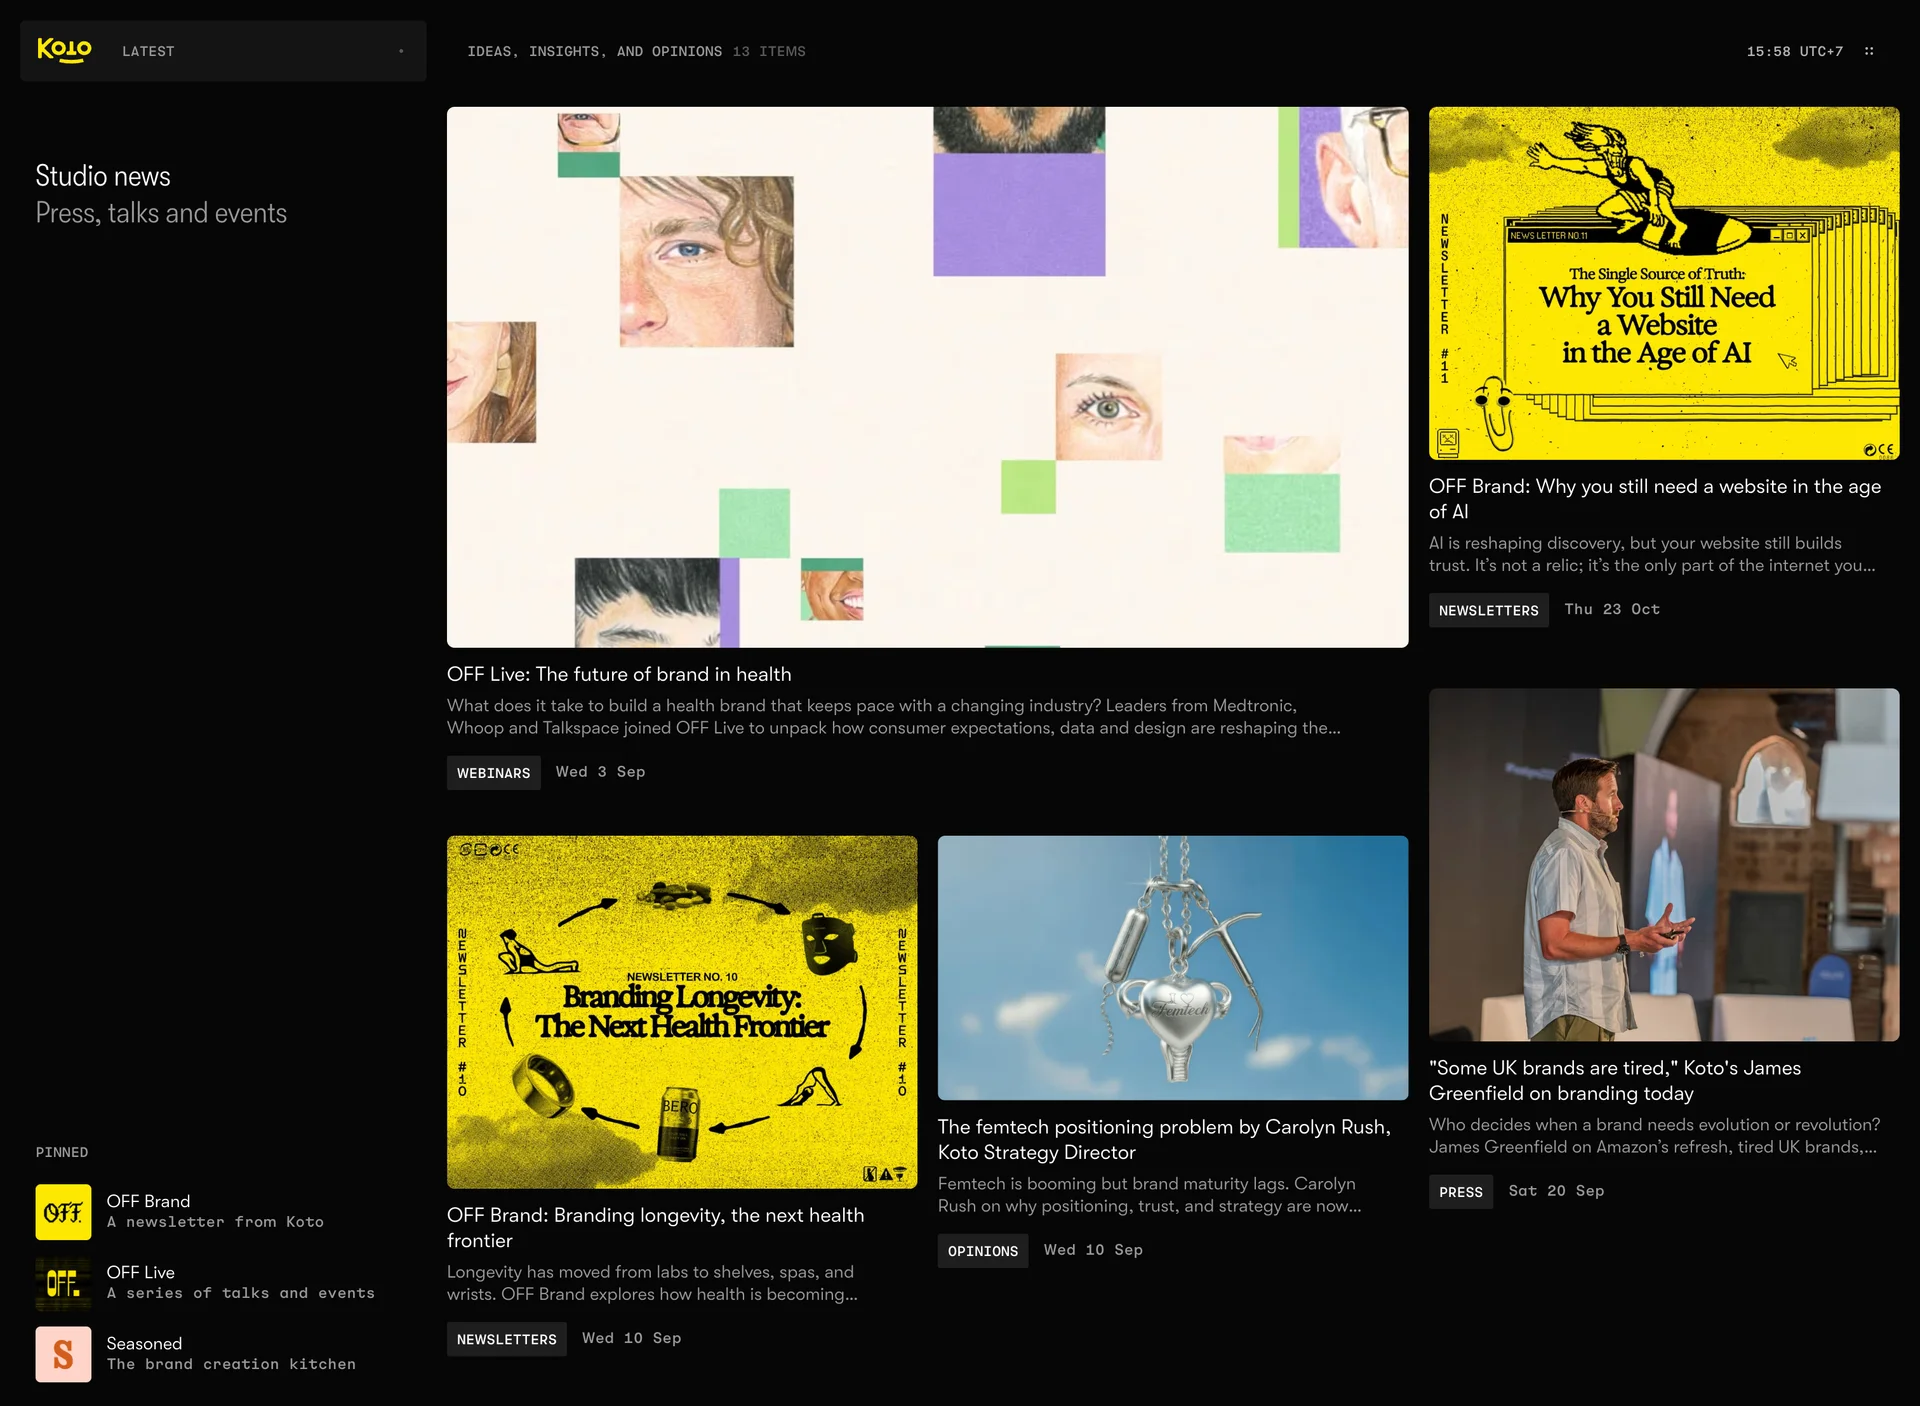Viewport: 1920px width, 1406px height.
Task: Click the yellow OFF Brand pinned icon
Action: (63, 1212)
